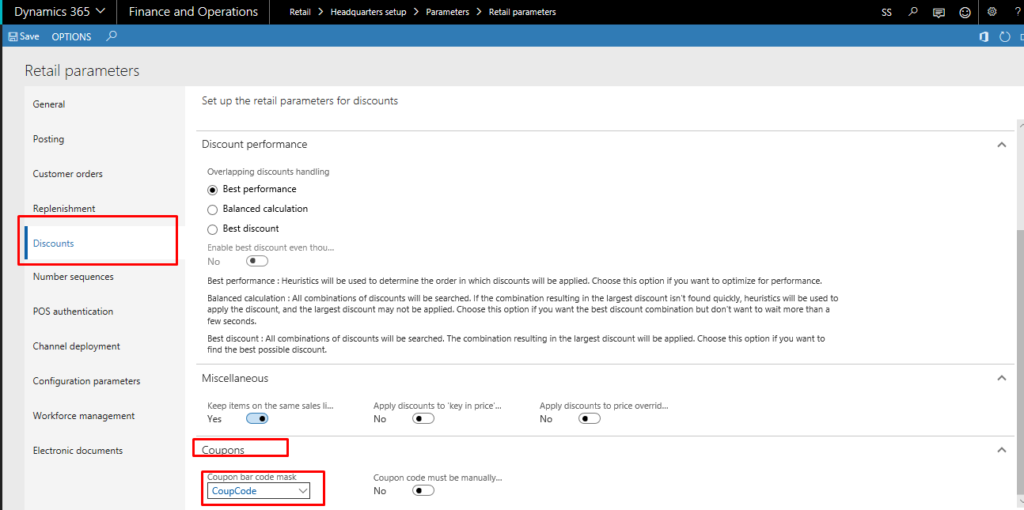Open in Microsoft Office icon
This screenshot has width=1024, height=510.
[983, 37]
